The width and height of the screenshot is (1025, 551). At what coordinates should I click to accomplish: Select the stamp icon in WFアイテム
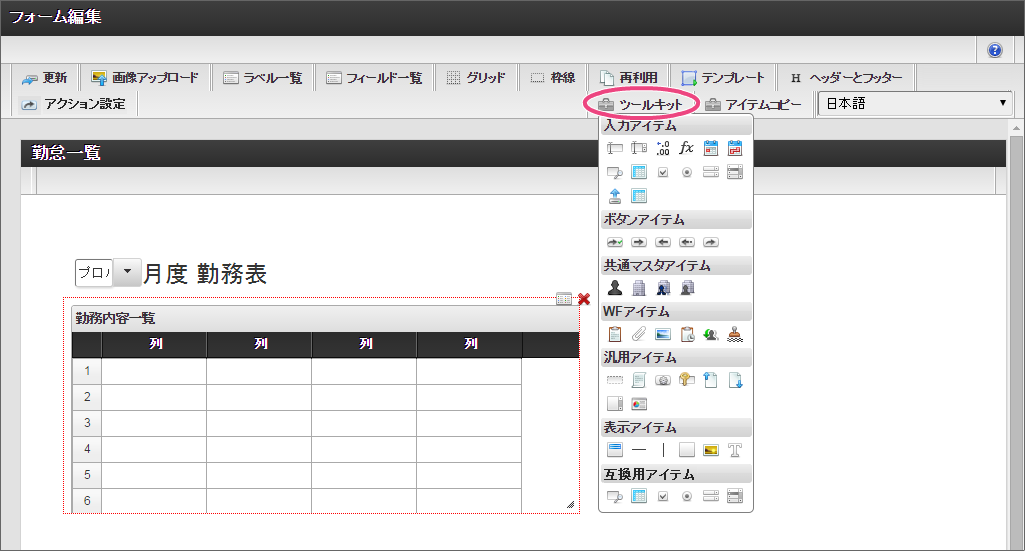pos(735,334)
